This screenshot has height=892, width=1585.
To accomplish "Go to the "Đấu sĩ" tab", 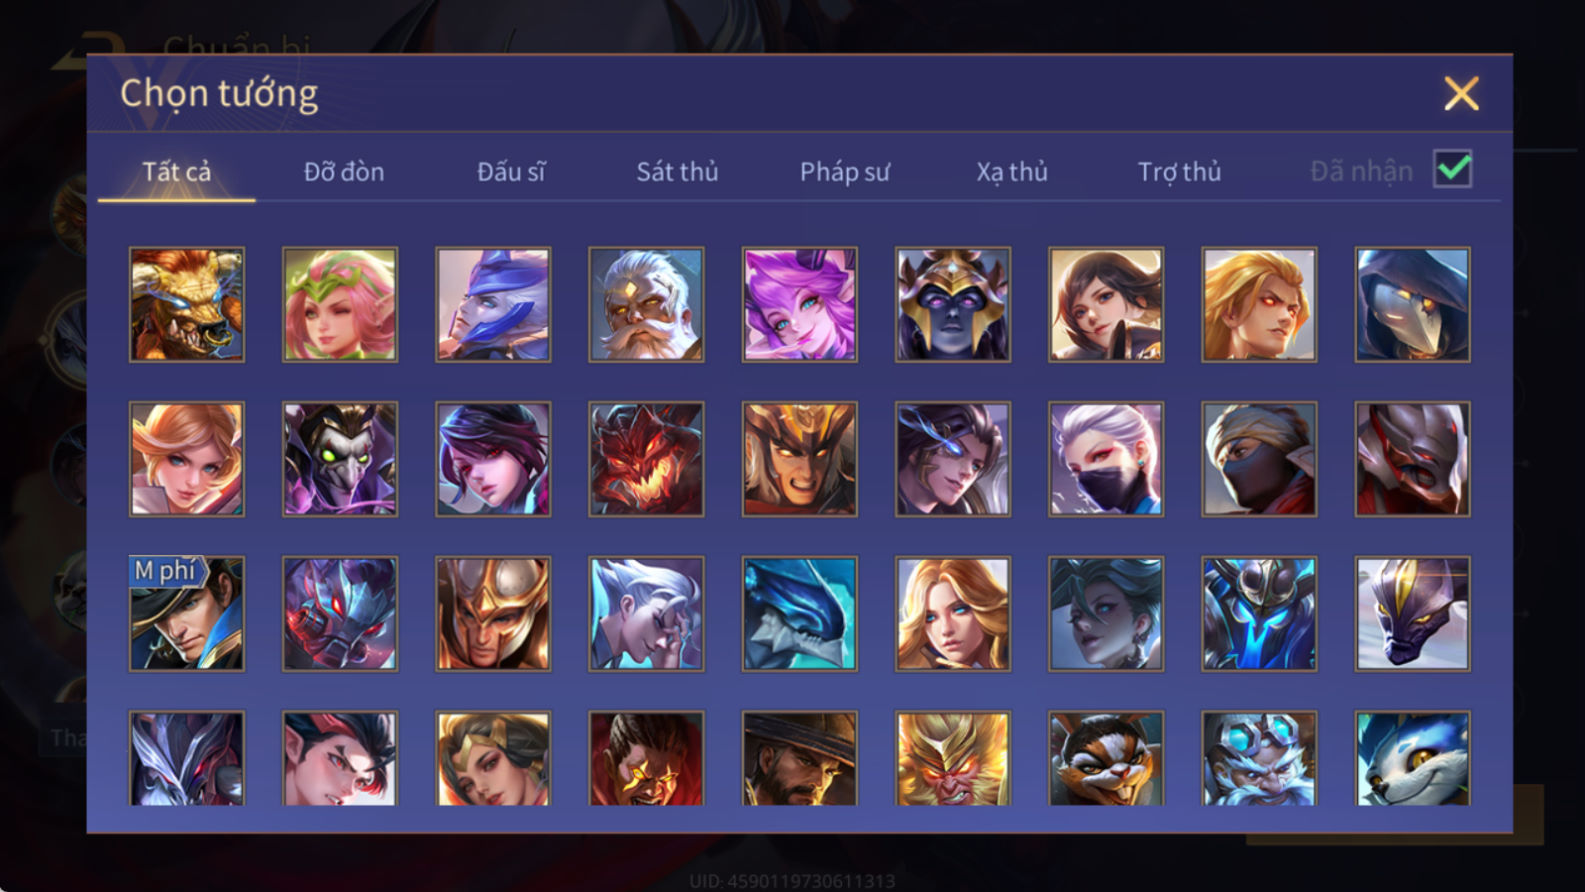I will pyautogui.click(x=511, y=172).
